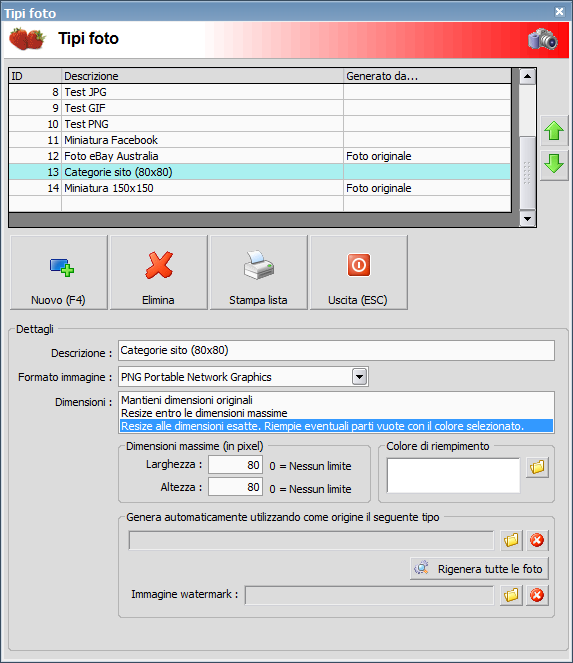Move selected photo type up with green arrow
Screen dimensions: 573x663
pyautogui.click(x=554, y=131)
